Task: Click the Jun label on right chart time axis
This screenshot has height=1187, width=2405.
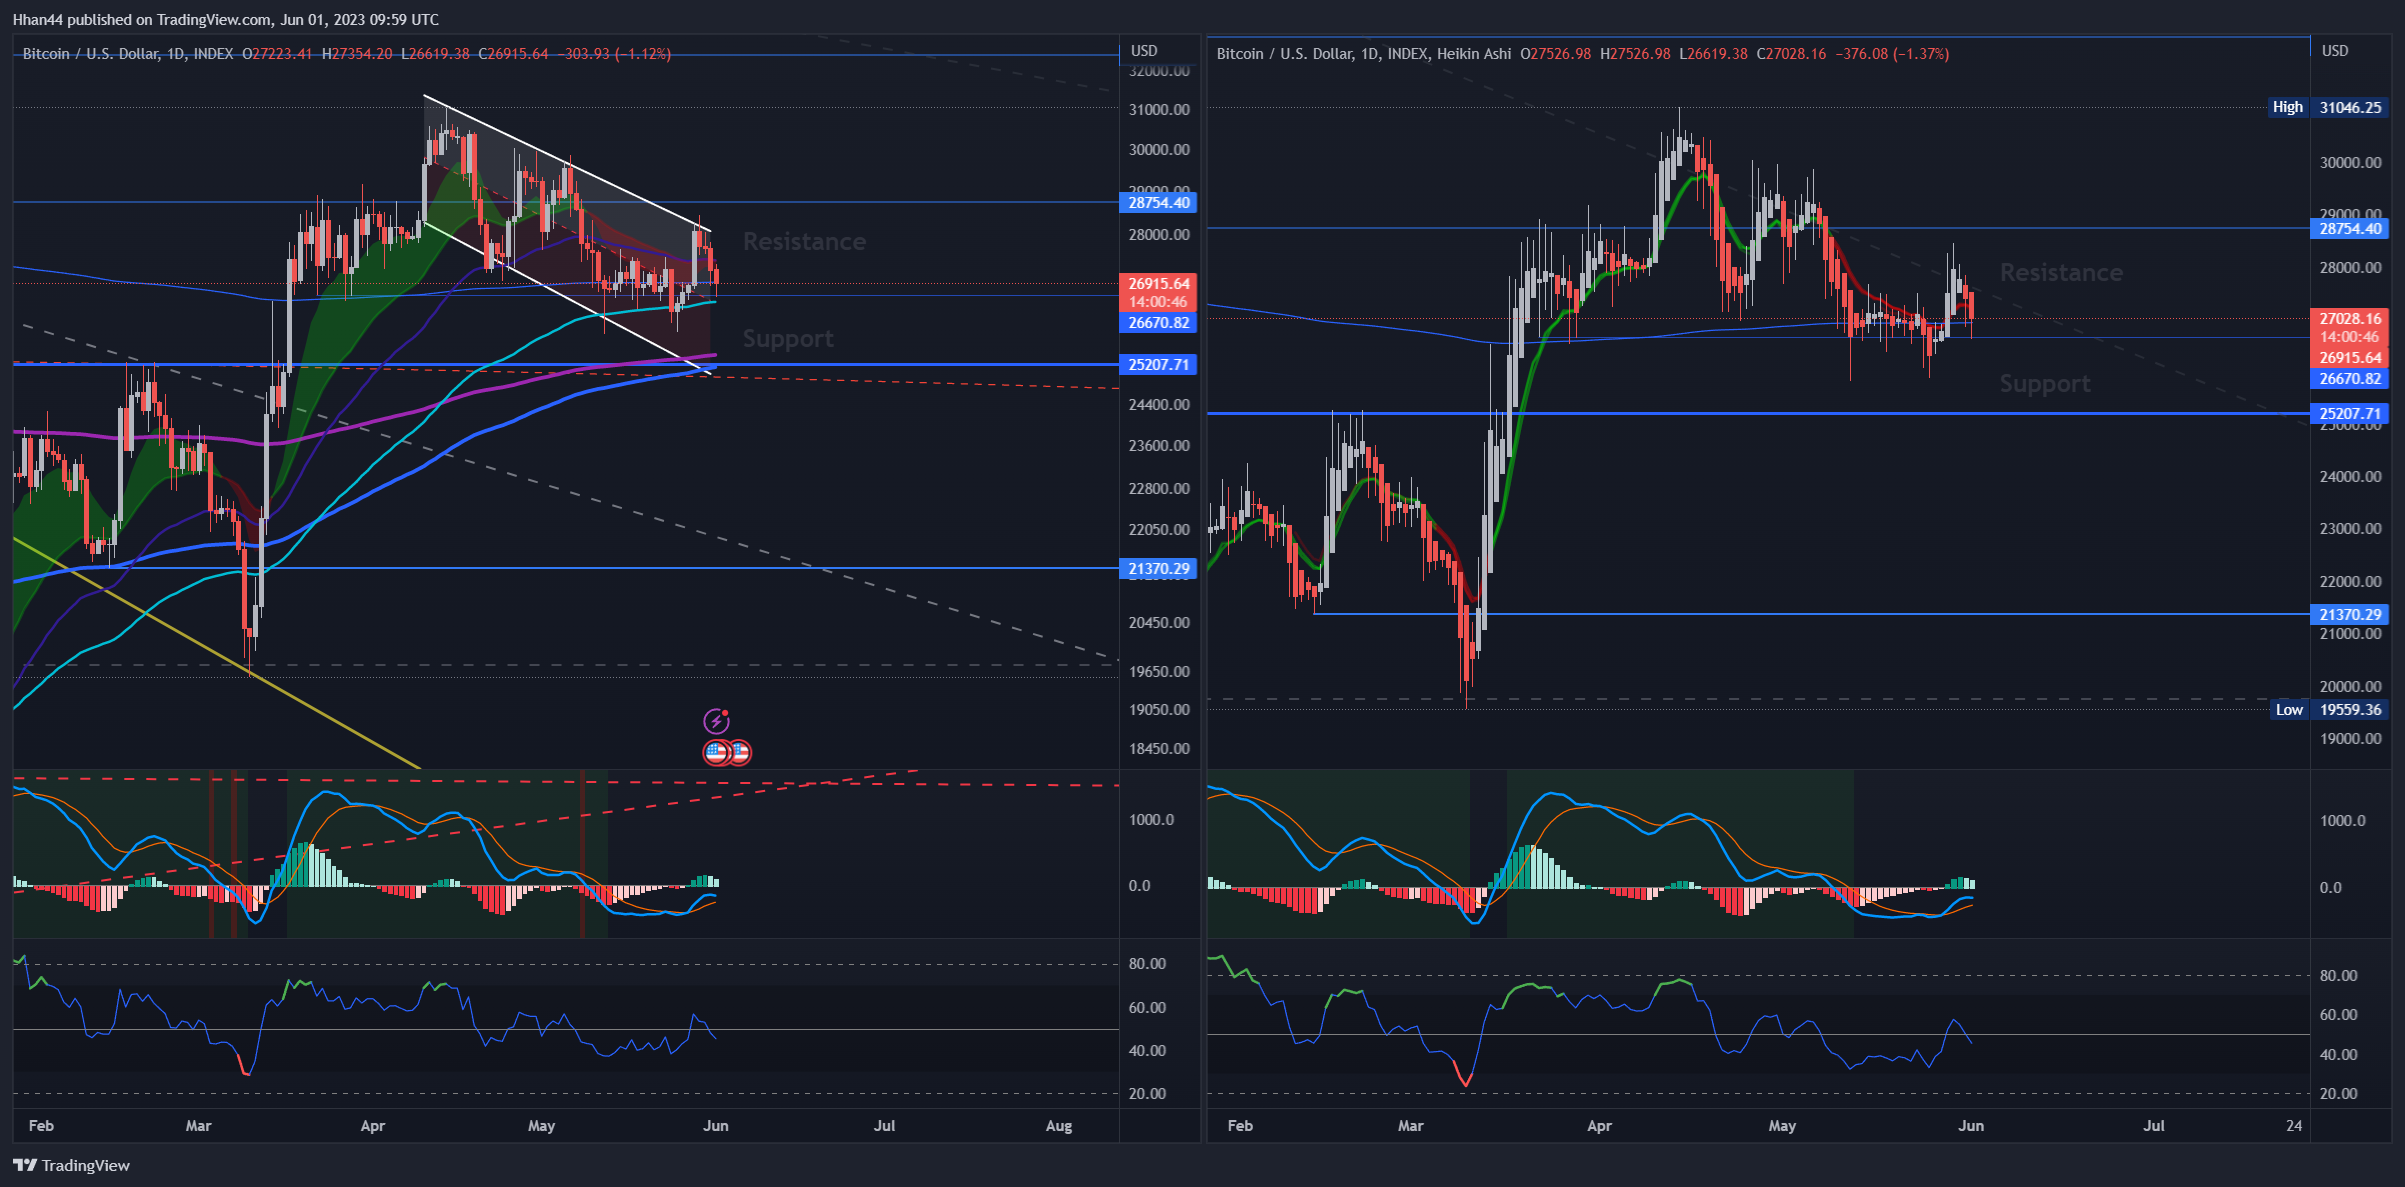Action: [1971, 1126]
